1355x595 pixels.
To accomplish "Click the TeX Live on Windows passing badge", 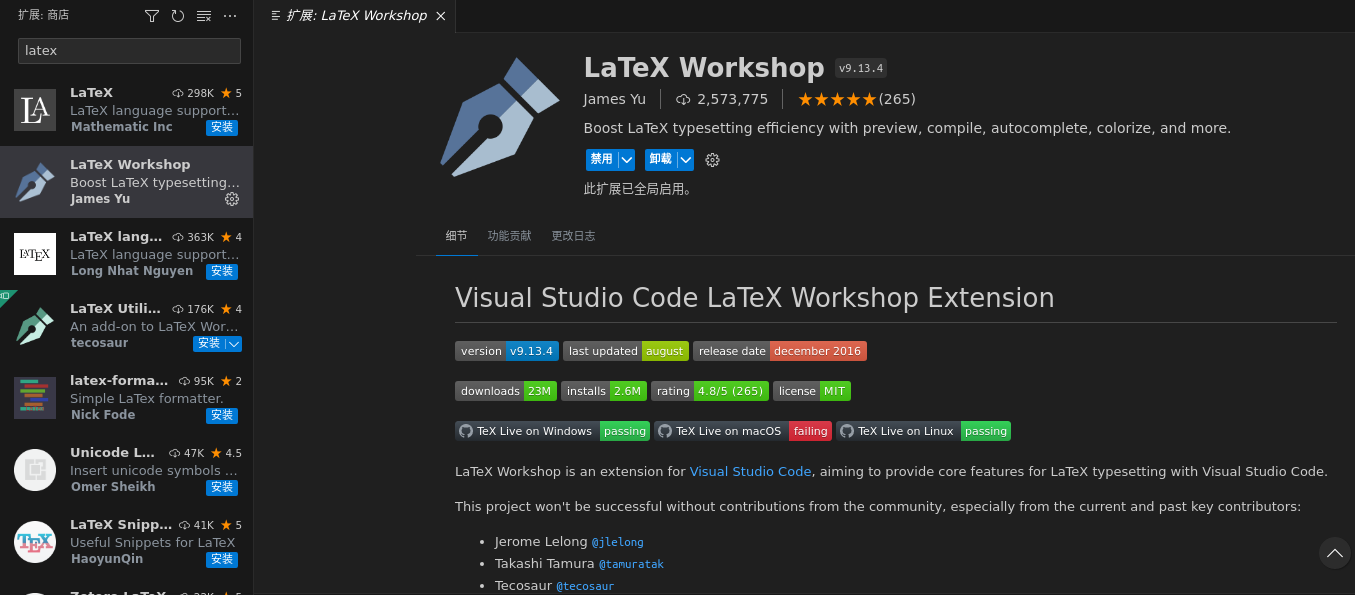I will pos(552,431).
